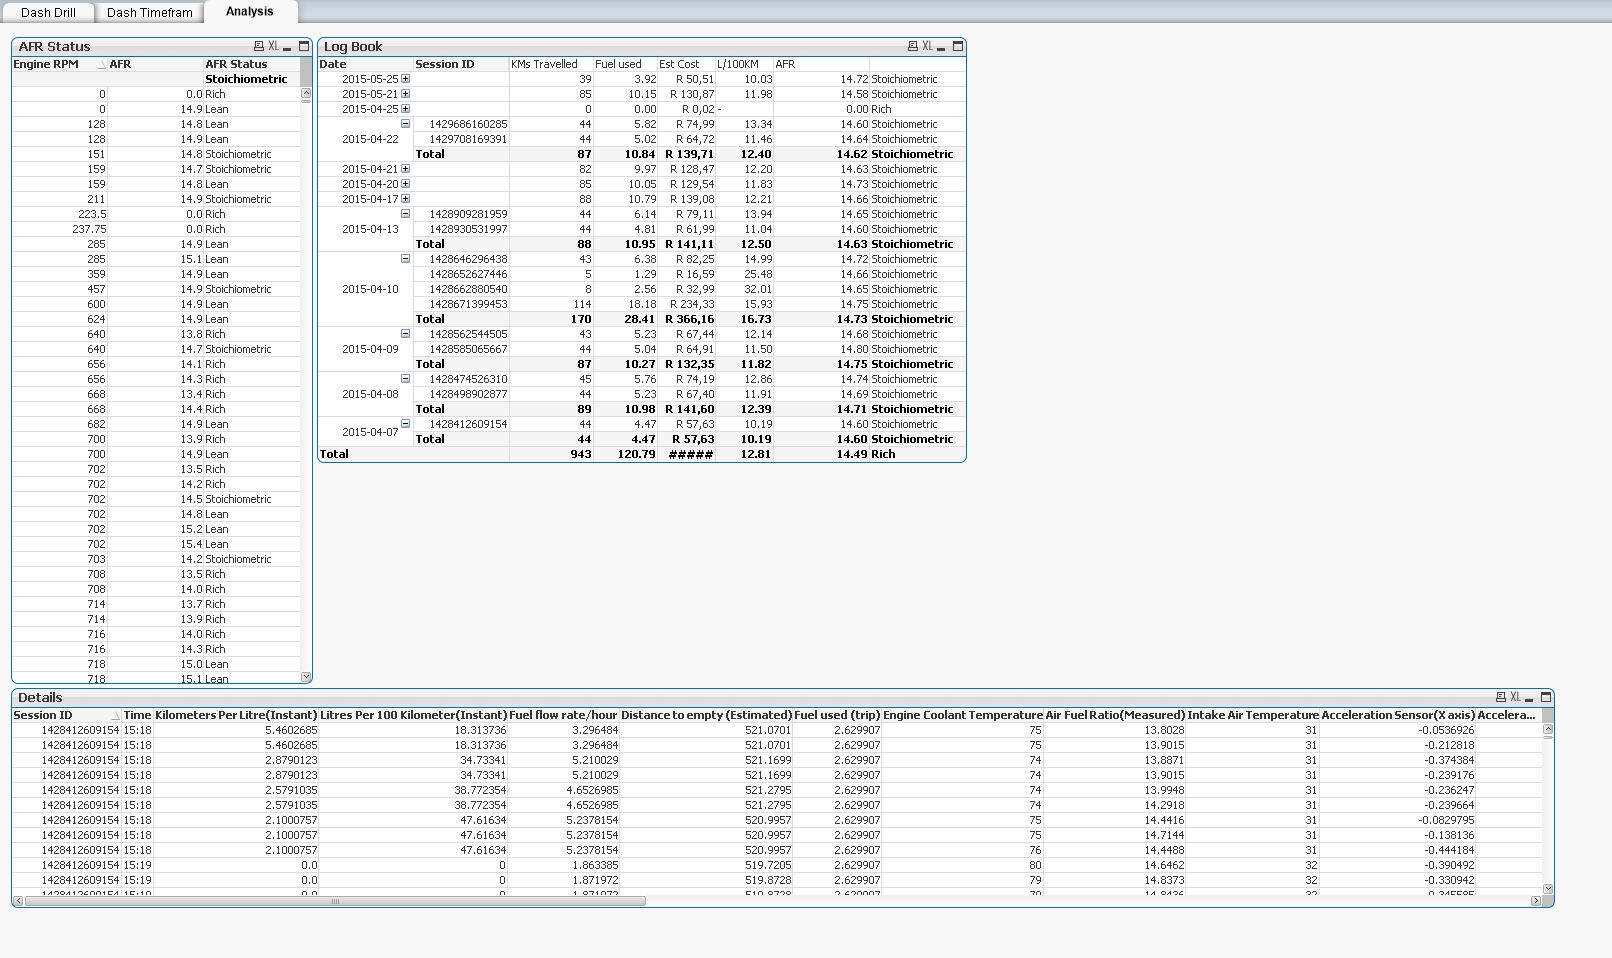The height and width of the screenshot is (958, 1612).
Task: Click AFR Status scroll down arrow
Action: click(306, 677)
